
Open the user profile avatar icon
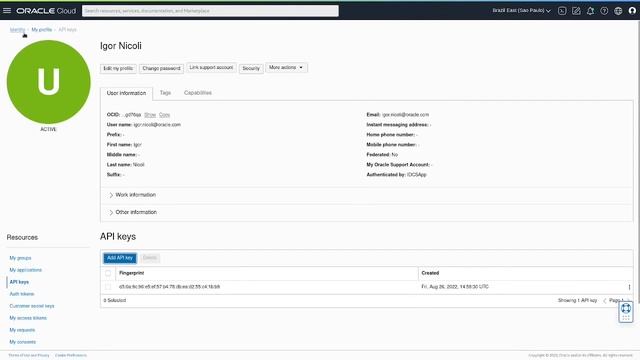click(x=632, y=11)
